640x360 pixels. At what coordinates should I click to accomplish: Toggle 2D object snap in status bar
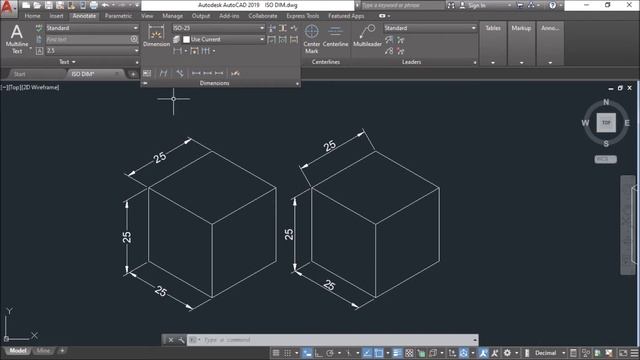(379, 353)
